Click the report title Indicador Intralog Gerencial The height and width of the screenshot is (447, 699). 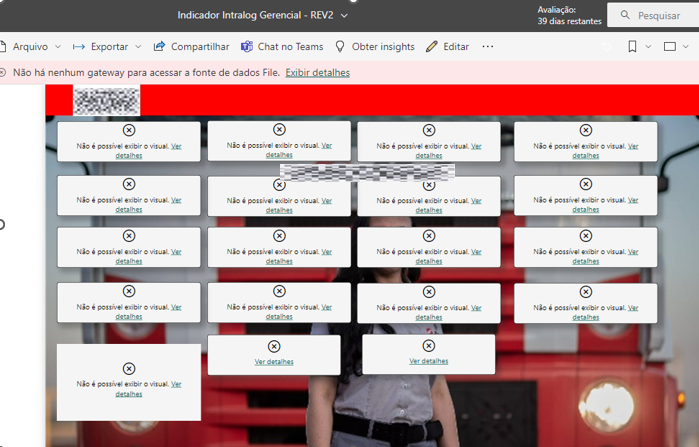[255, 15]
